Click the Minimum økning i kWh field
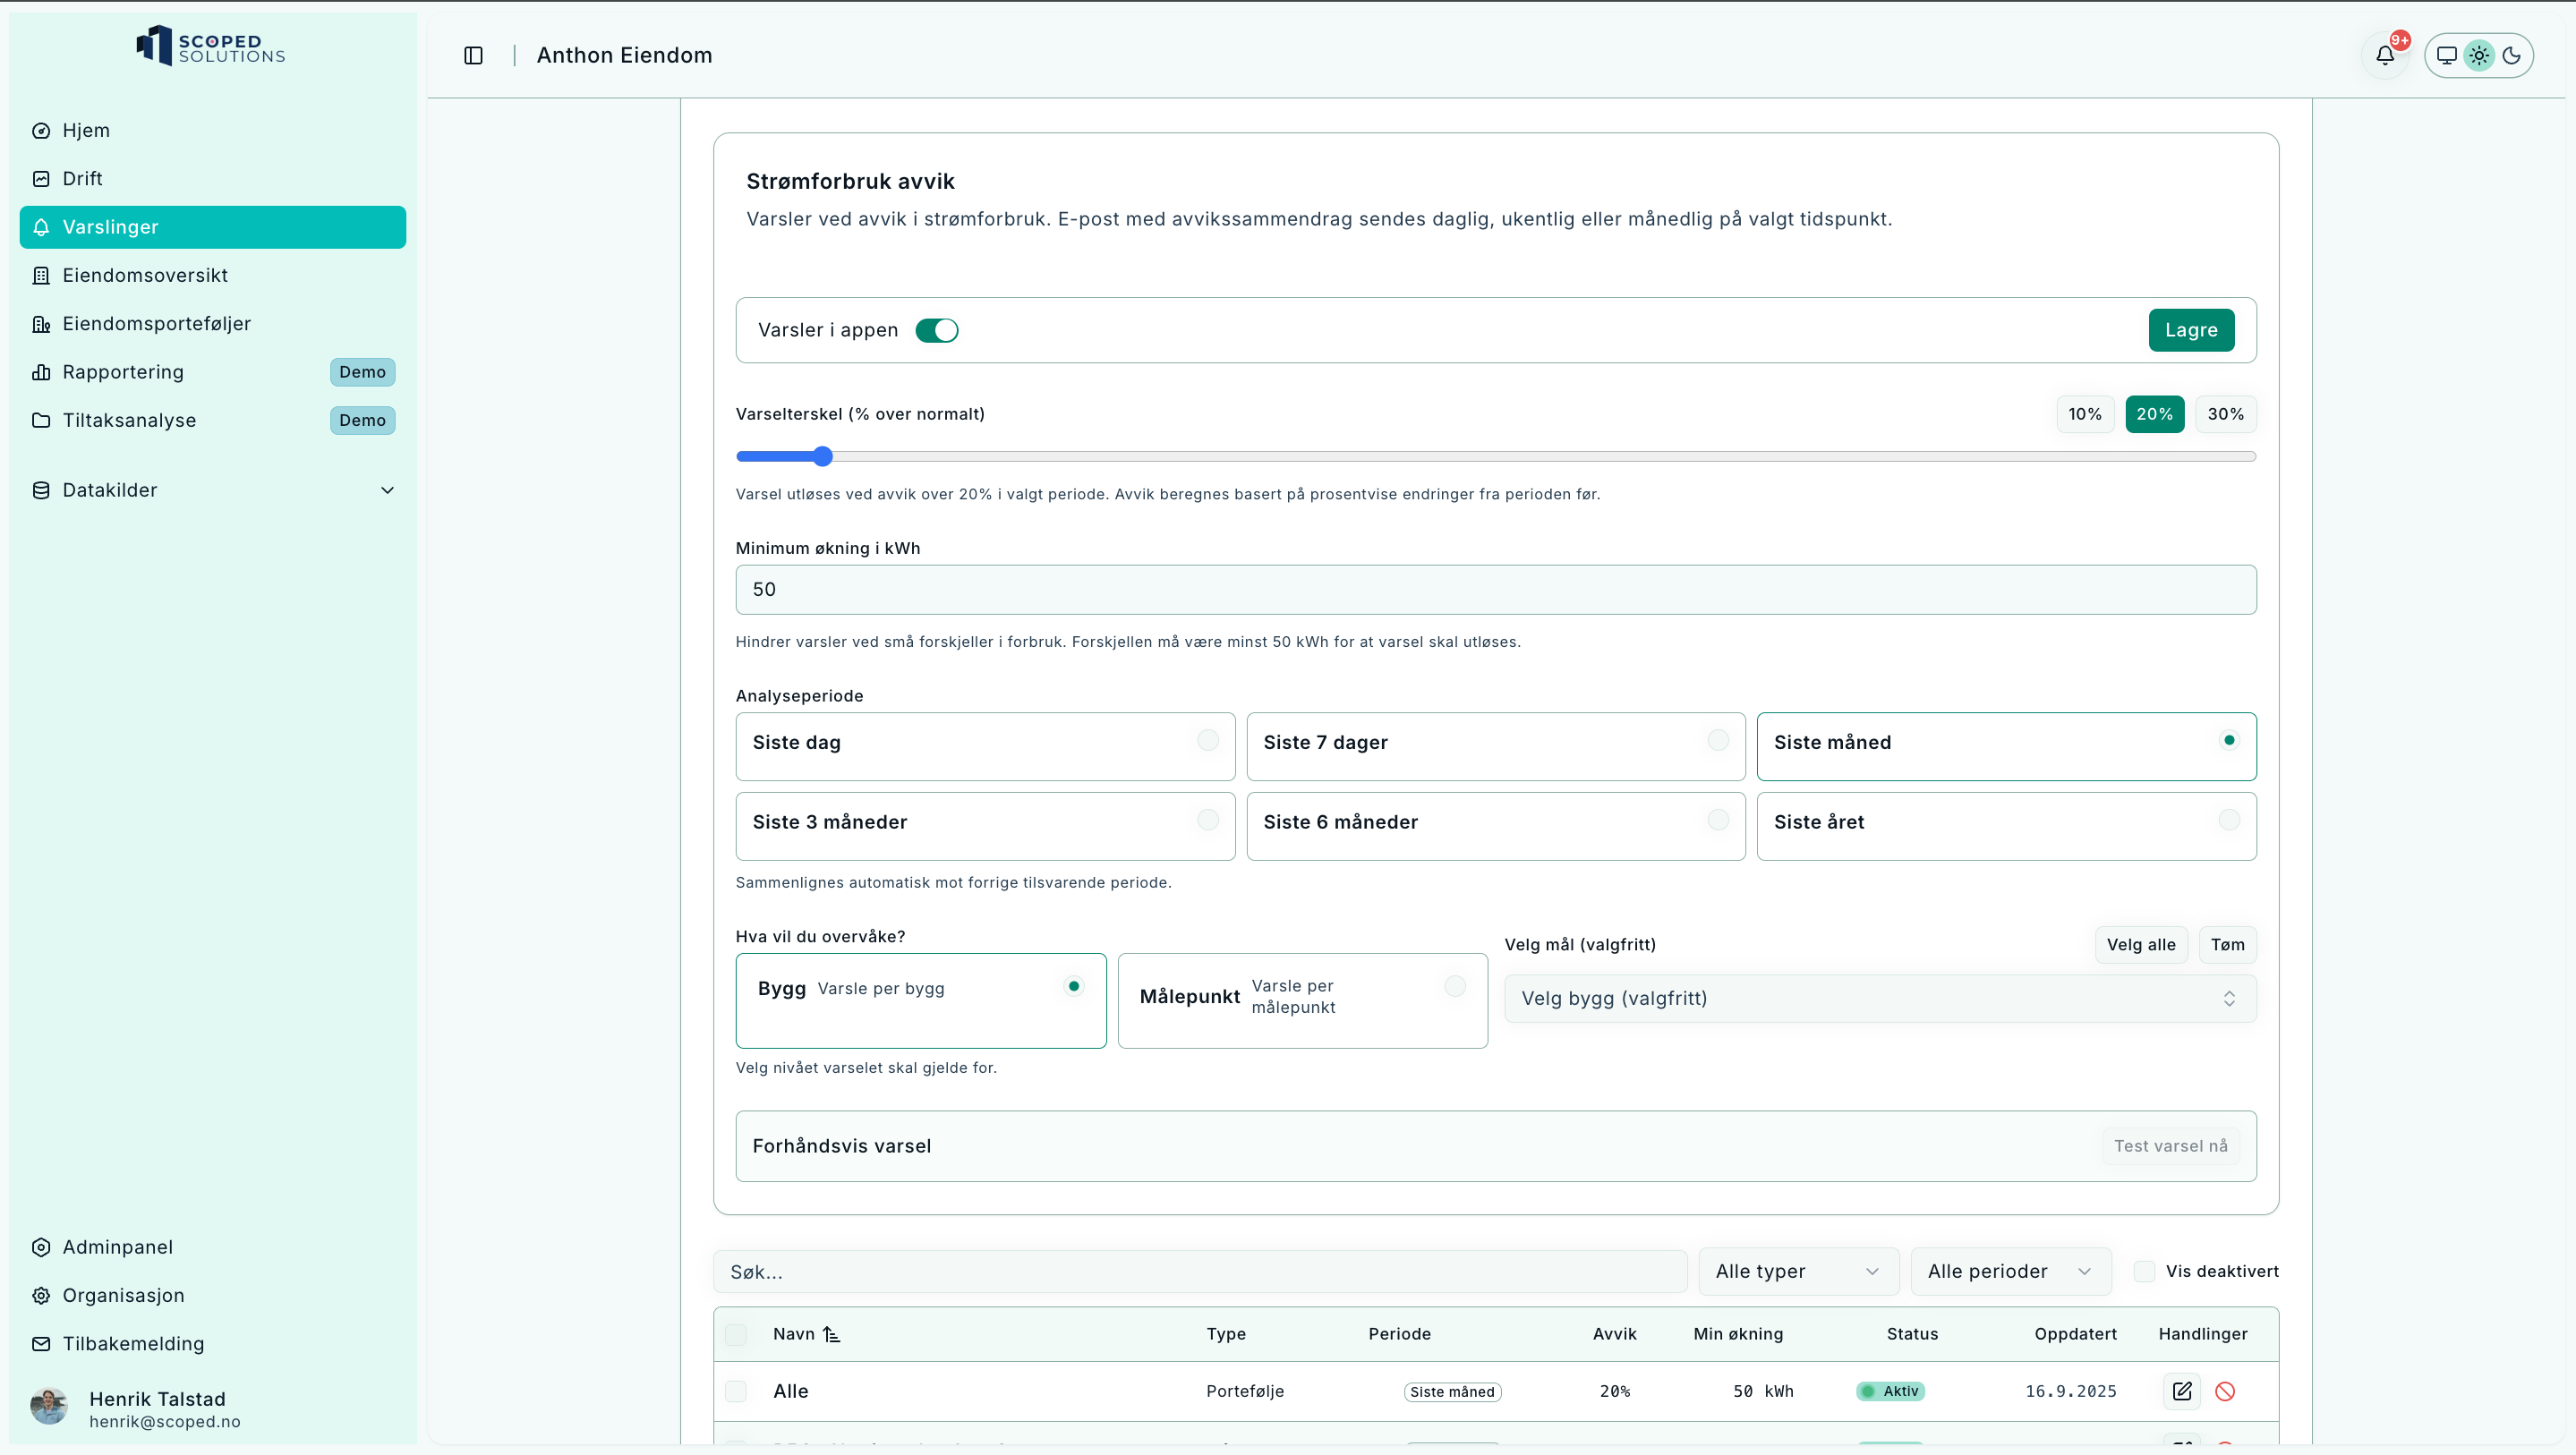2576x1455 pixels. point(1495,590)
